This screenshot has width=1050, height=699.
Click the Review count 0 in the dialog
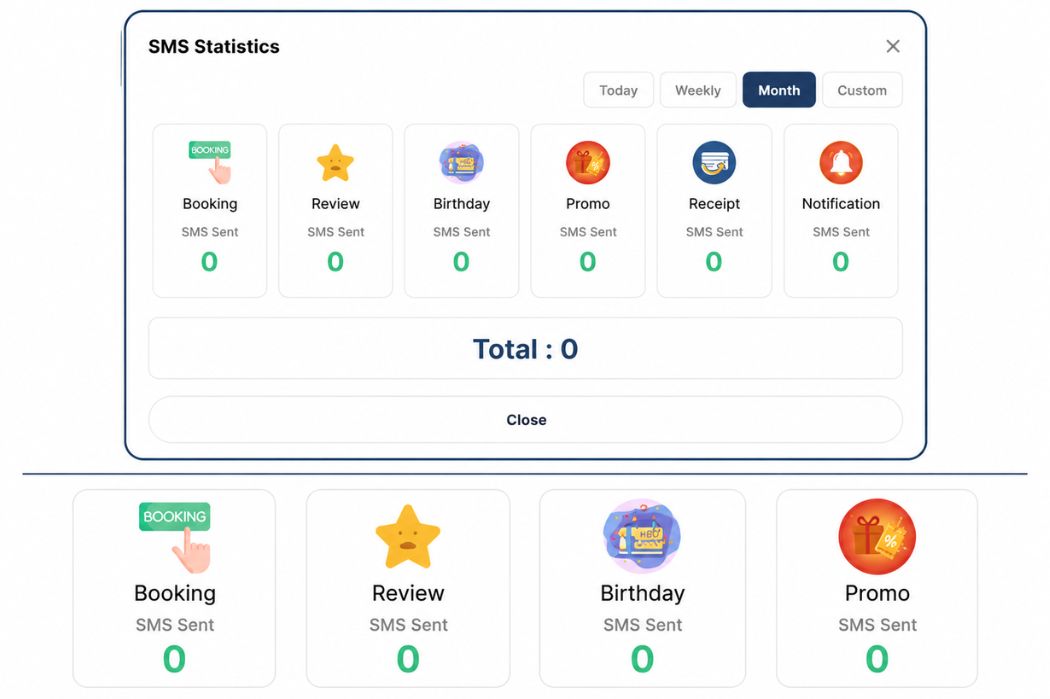coord(335,261)
